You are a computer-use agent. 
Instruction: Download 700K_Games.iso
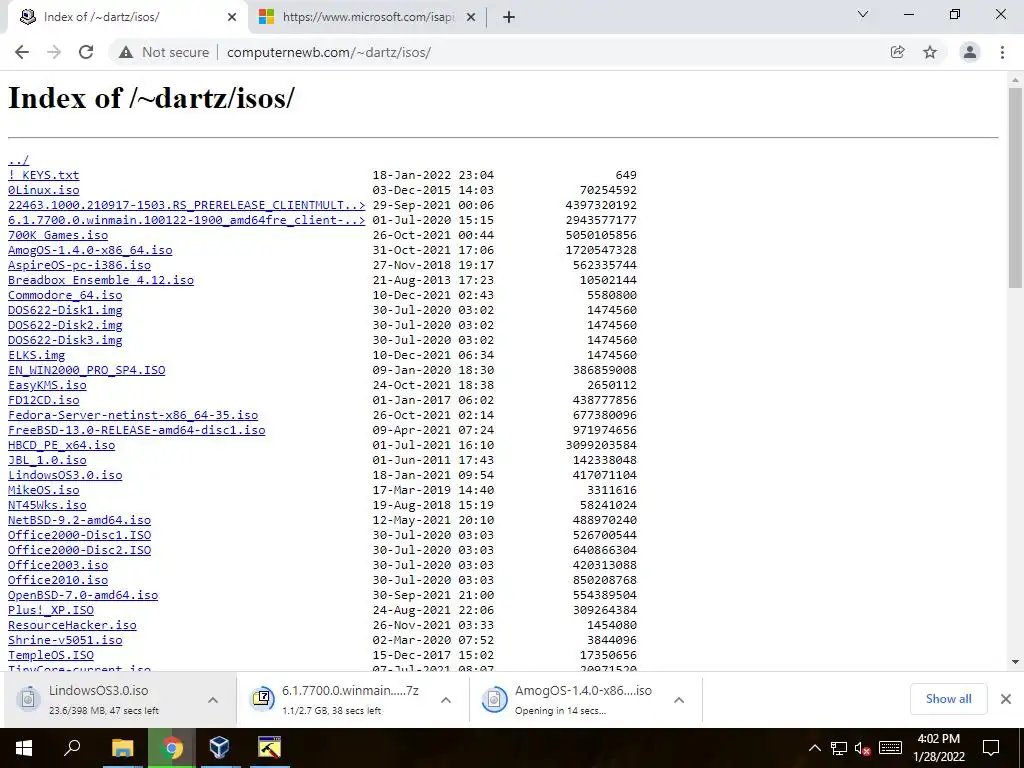(x=57, y=235)
